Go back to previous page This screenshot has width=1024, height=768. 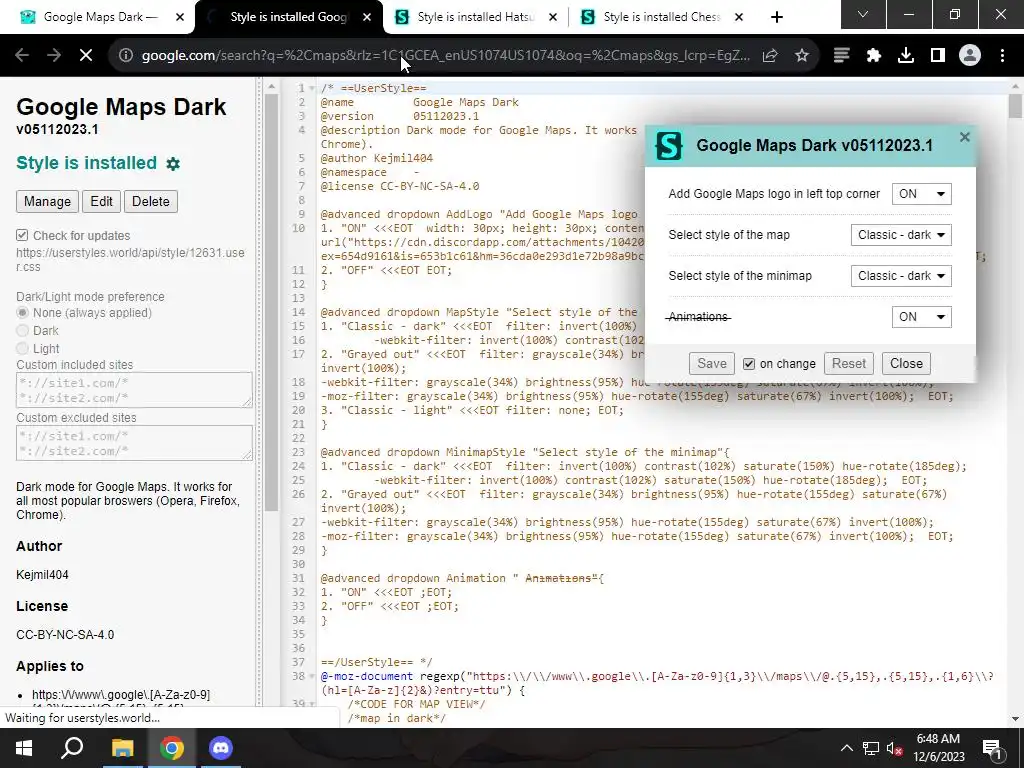coord(22,56)
